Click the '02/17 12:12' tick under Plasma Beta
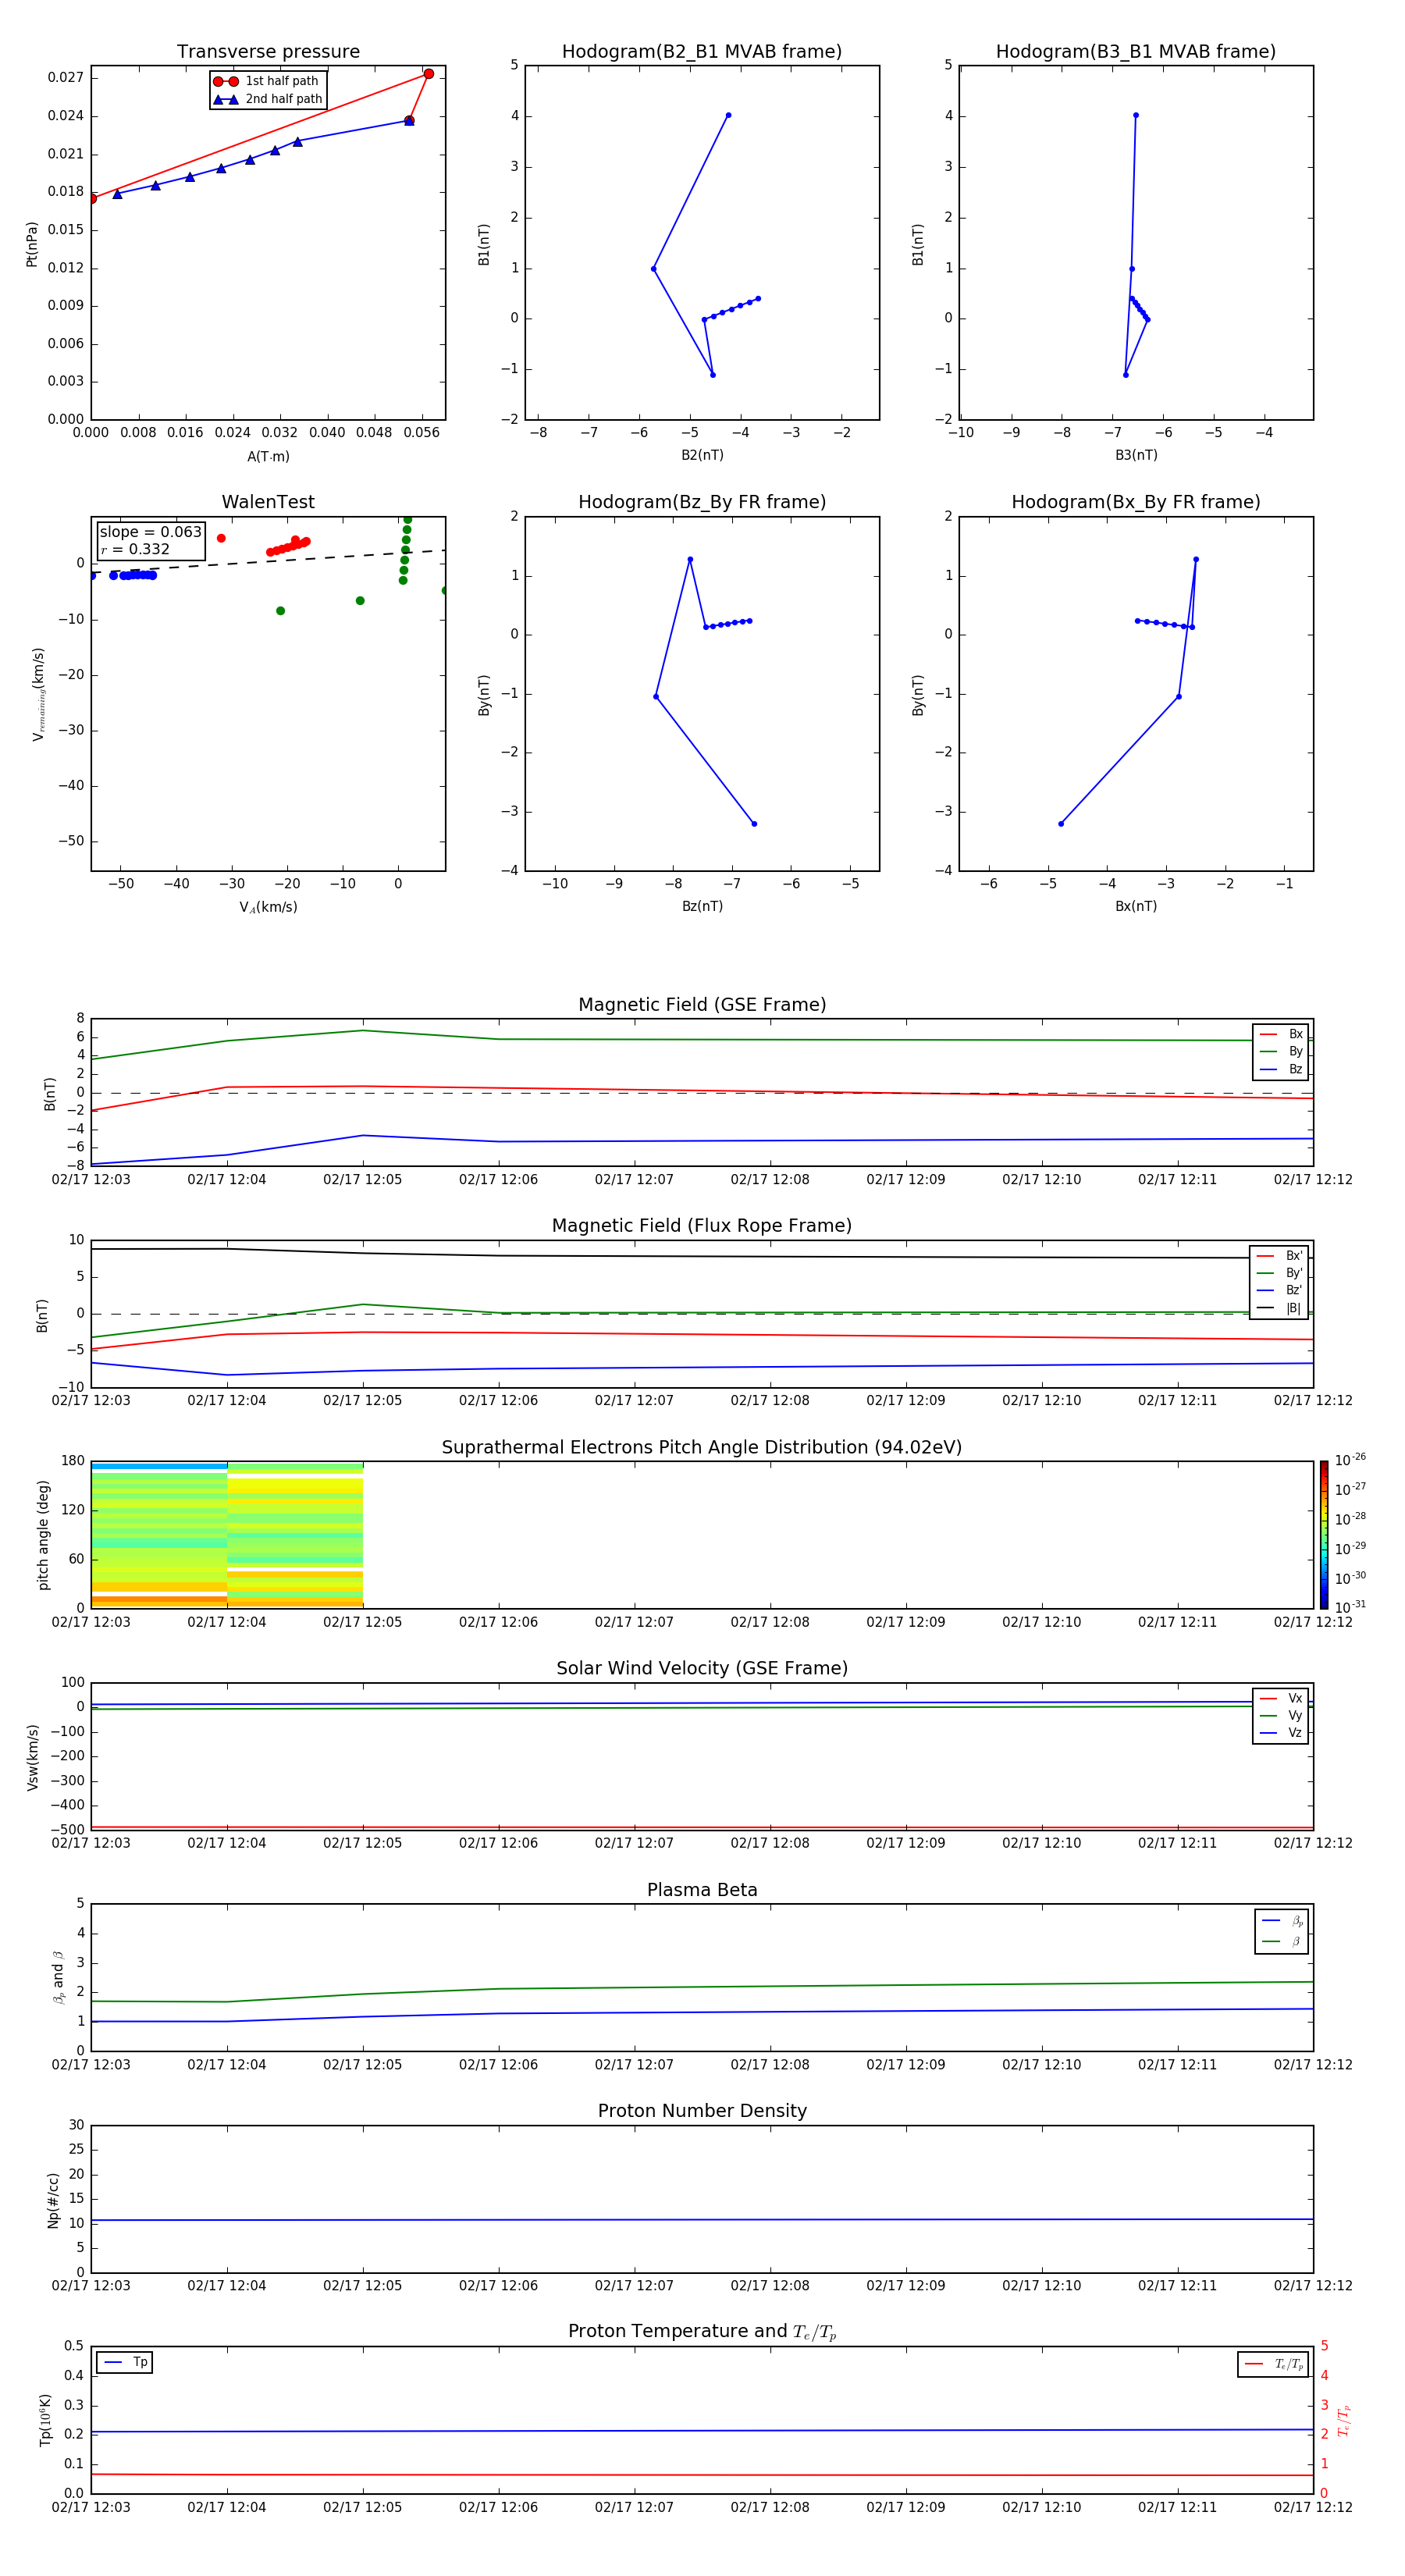 coord(1312,2065)
